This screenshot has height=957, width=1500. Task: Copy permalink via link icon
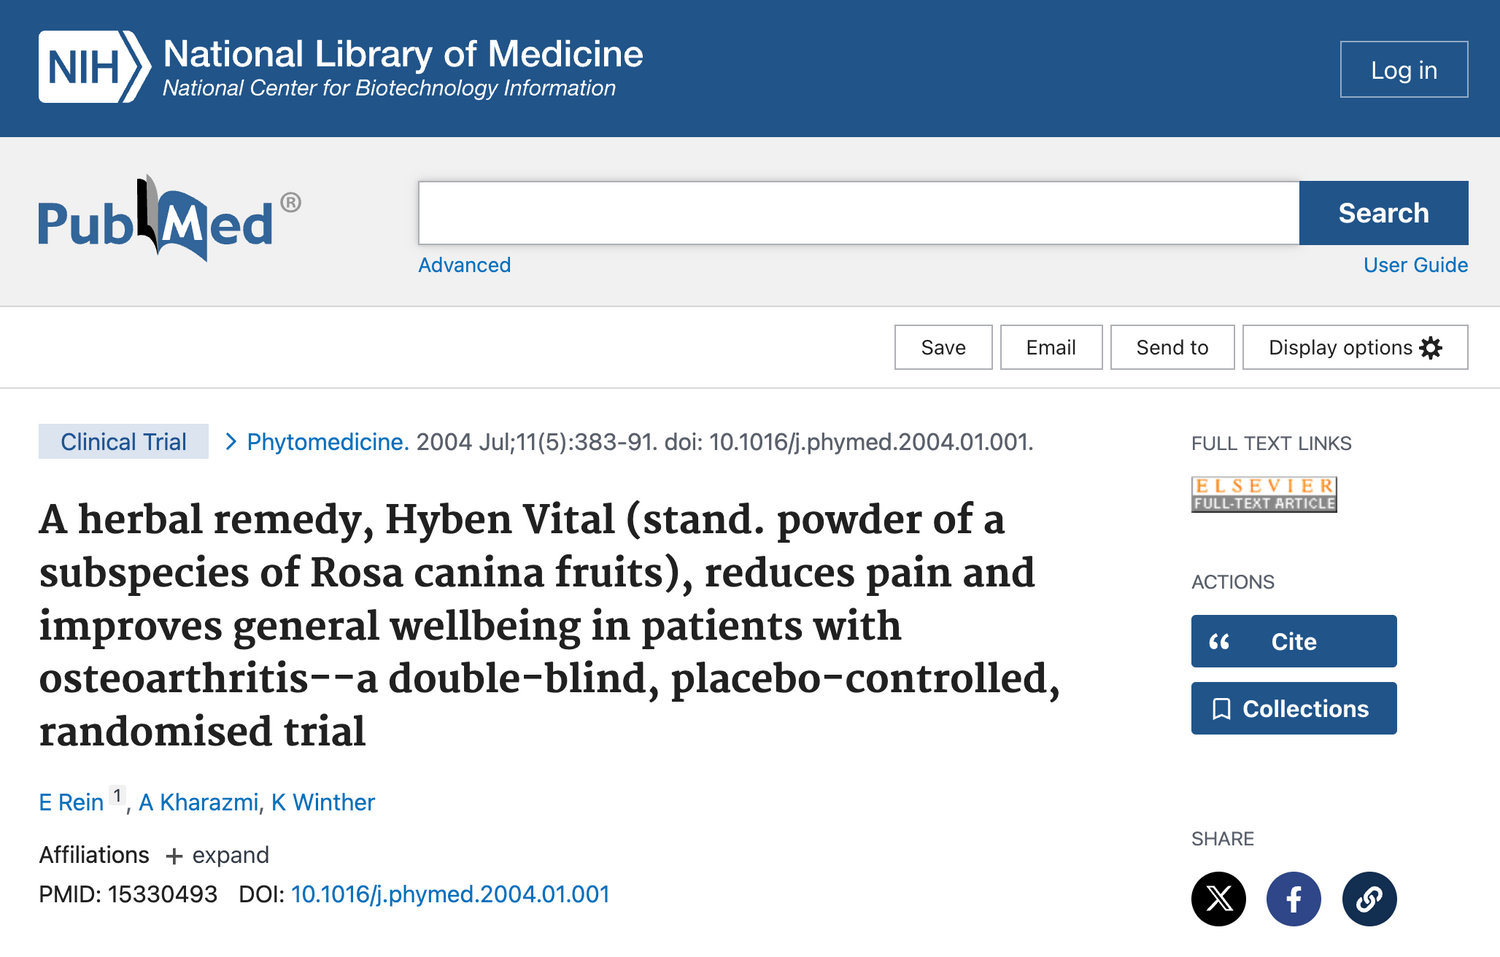click(x=1369, y=899)
